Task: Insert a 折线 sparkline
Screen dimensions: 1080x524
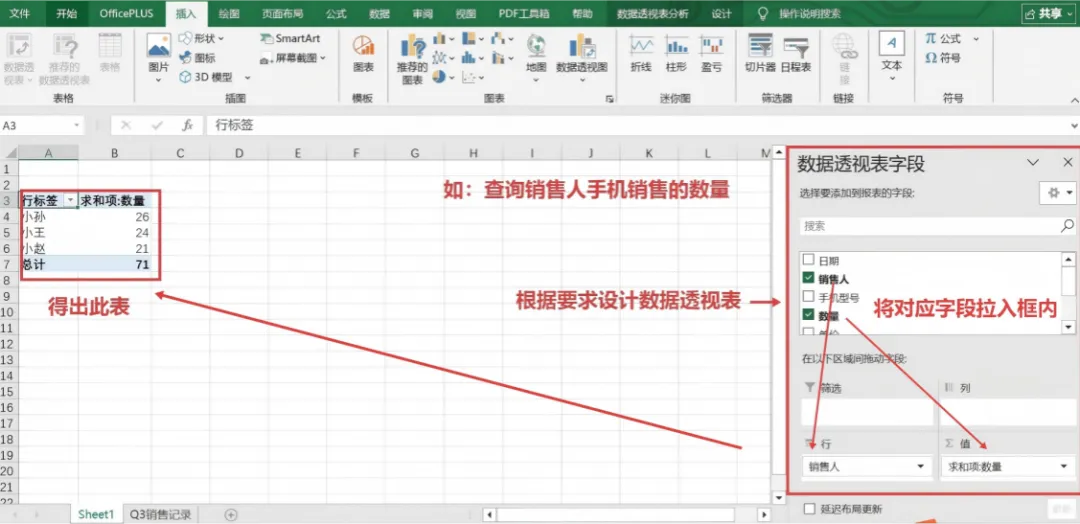Action: point(641,54)
